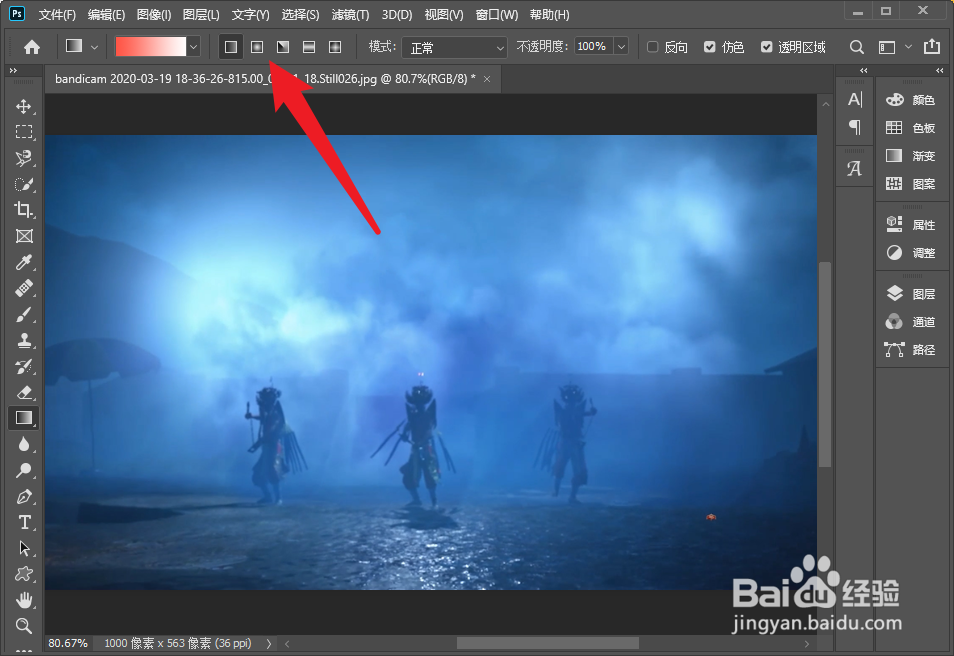This screenshot has width=954, height=656.
Task: Close the Still026.jpg document tab
Action: (487, 79)
